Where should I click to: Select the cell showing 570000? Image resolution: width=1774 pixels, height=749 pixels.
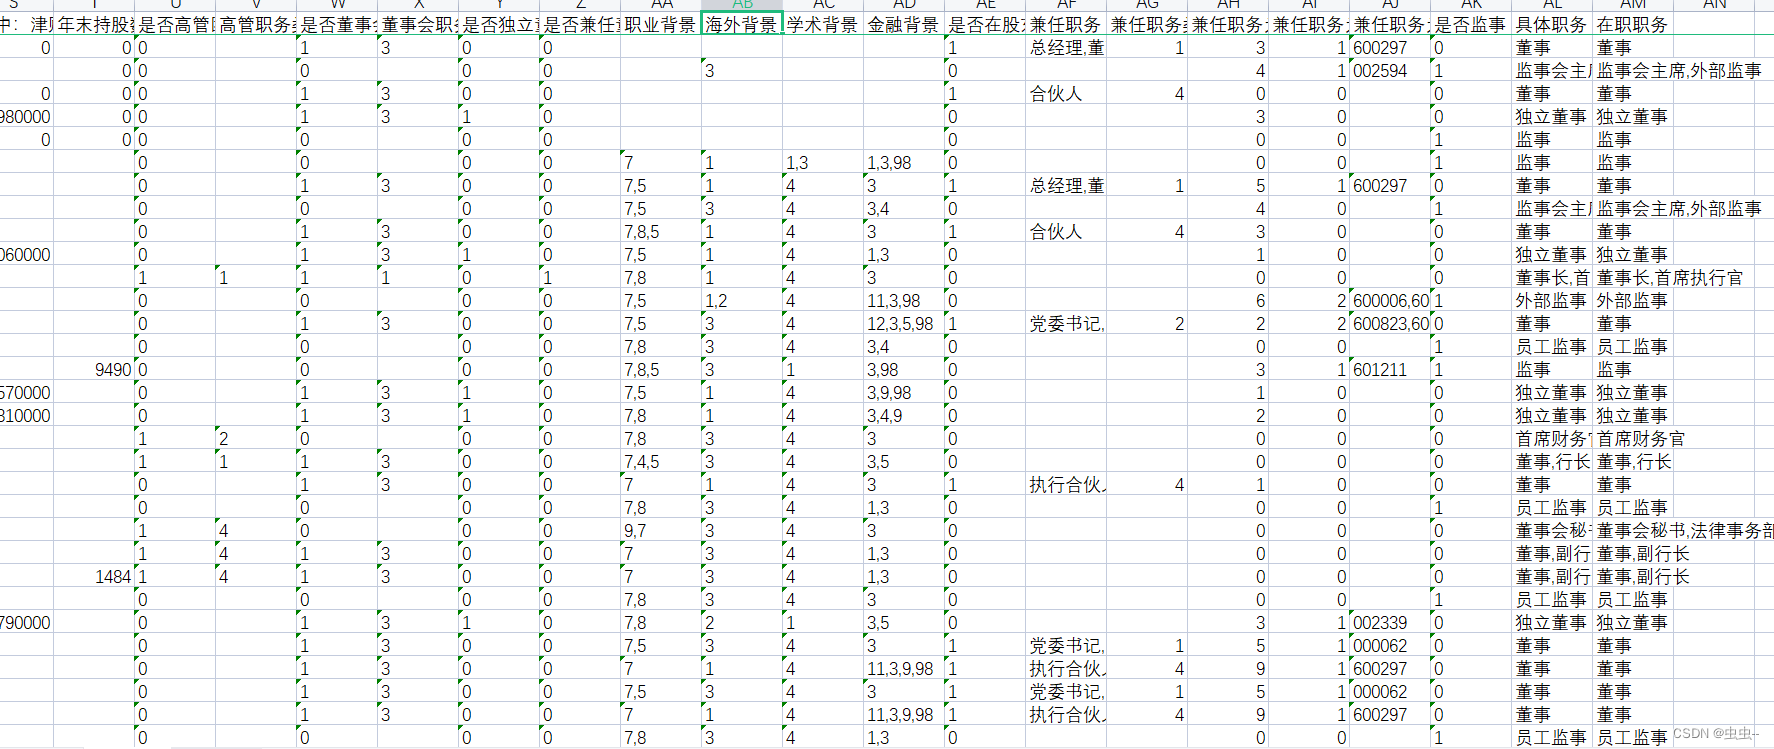click(26, 393)
